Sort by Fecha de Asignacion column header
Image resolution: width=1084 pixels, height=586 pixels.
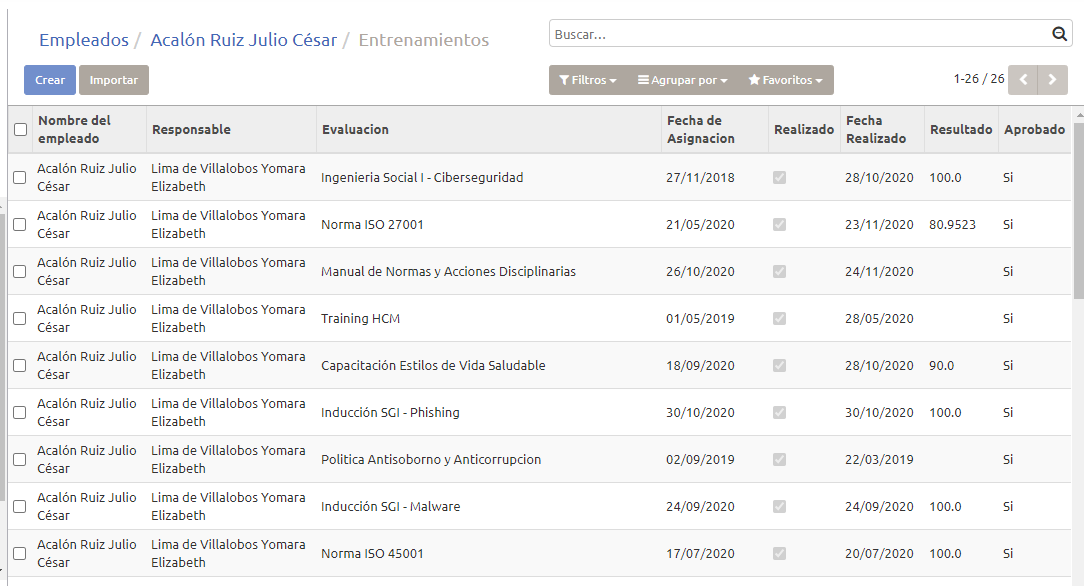coord(700,130)
